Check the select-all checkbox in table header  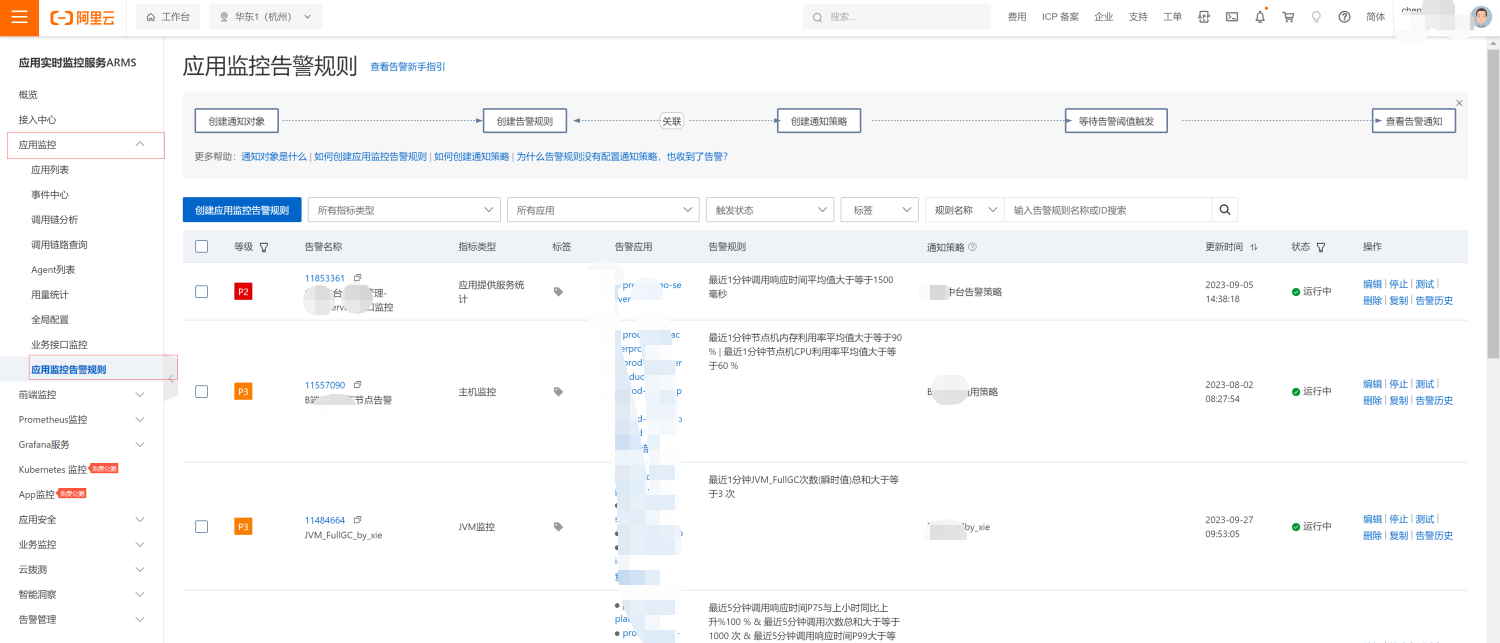click(x=202, y=247)
